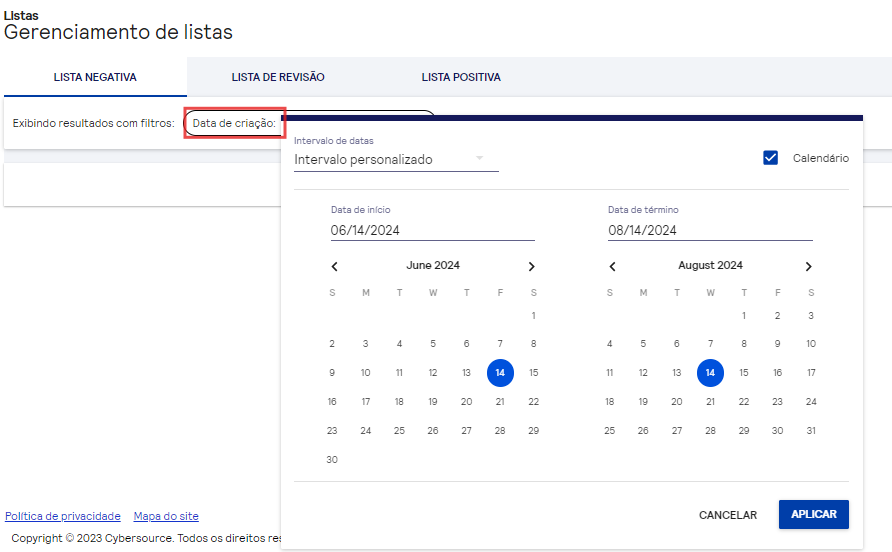892x552 pixels.
Task: Open the Intervalo de datas dropdown
Action: click(396, 159)
